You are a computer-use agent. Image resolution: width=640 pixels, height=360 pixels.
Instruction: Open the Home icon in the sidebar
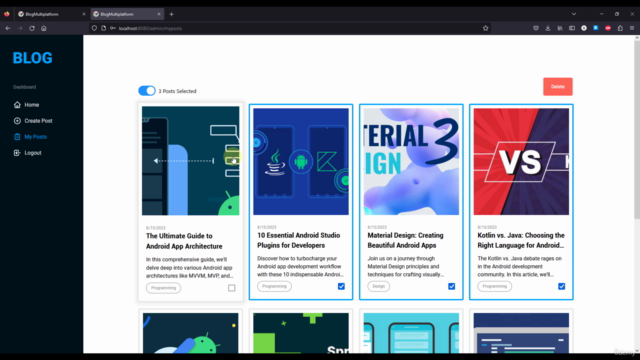click(x=17, y=105)
